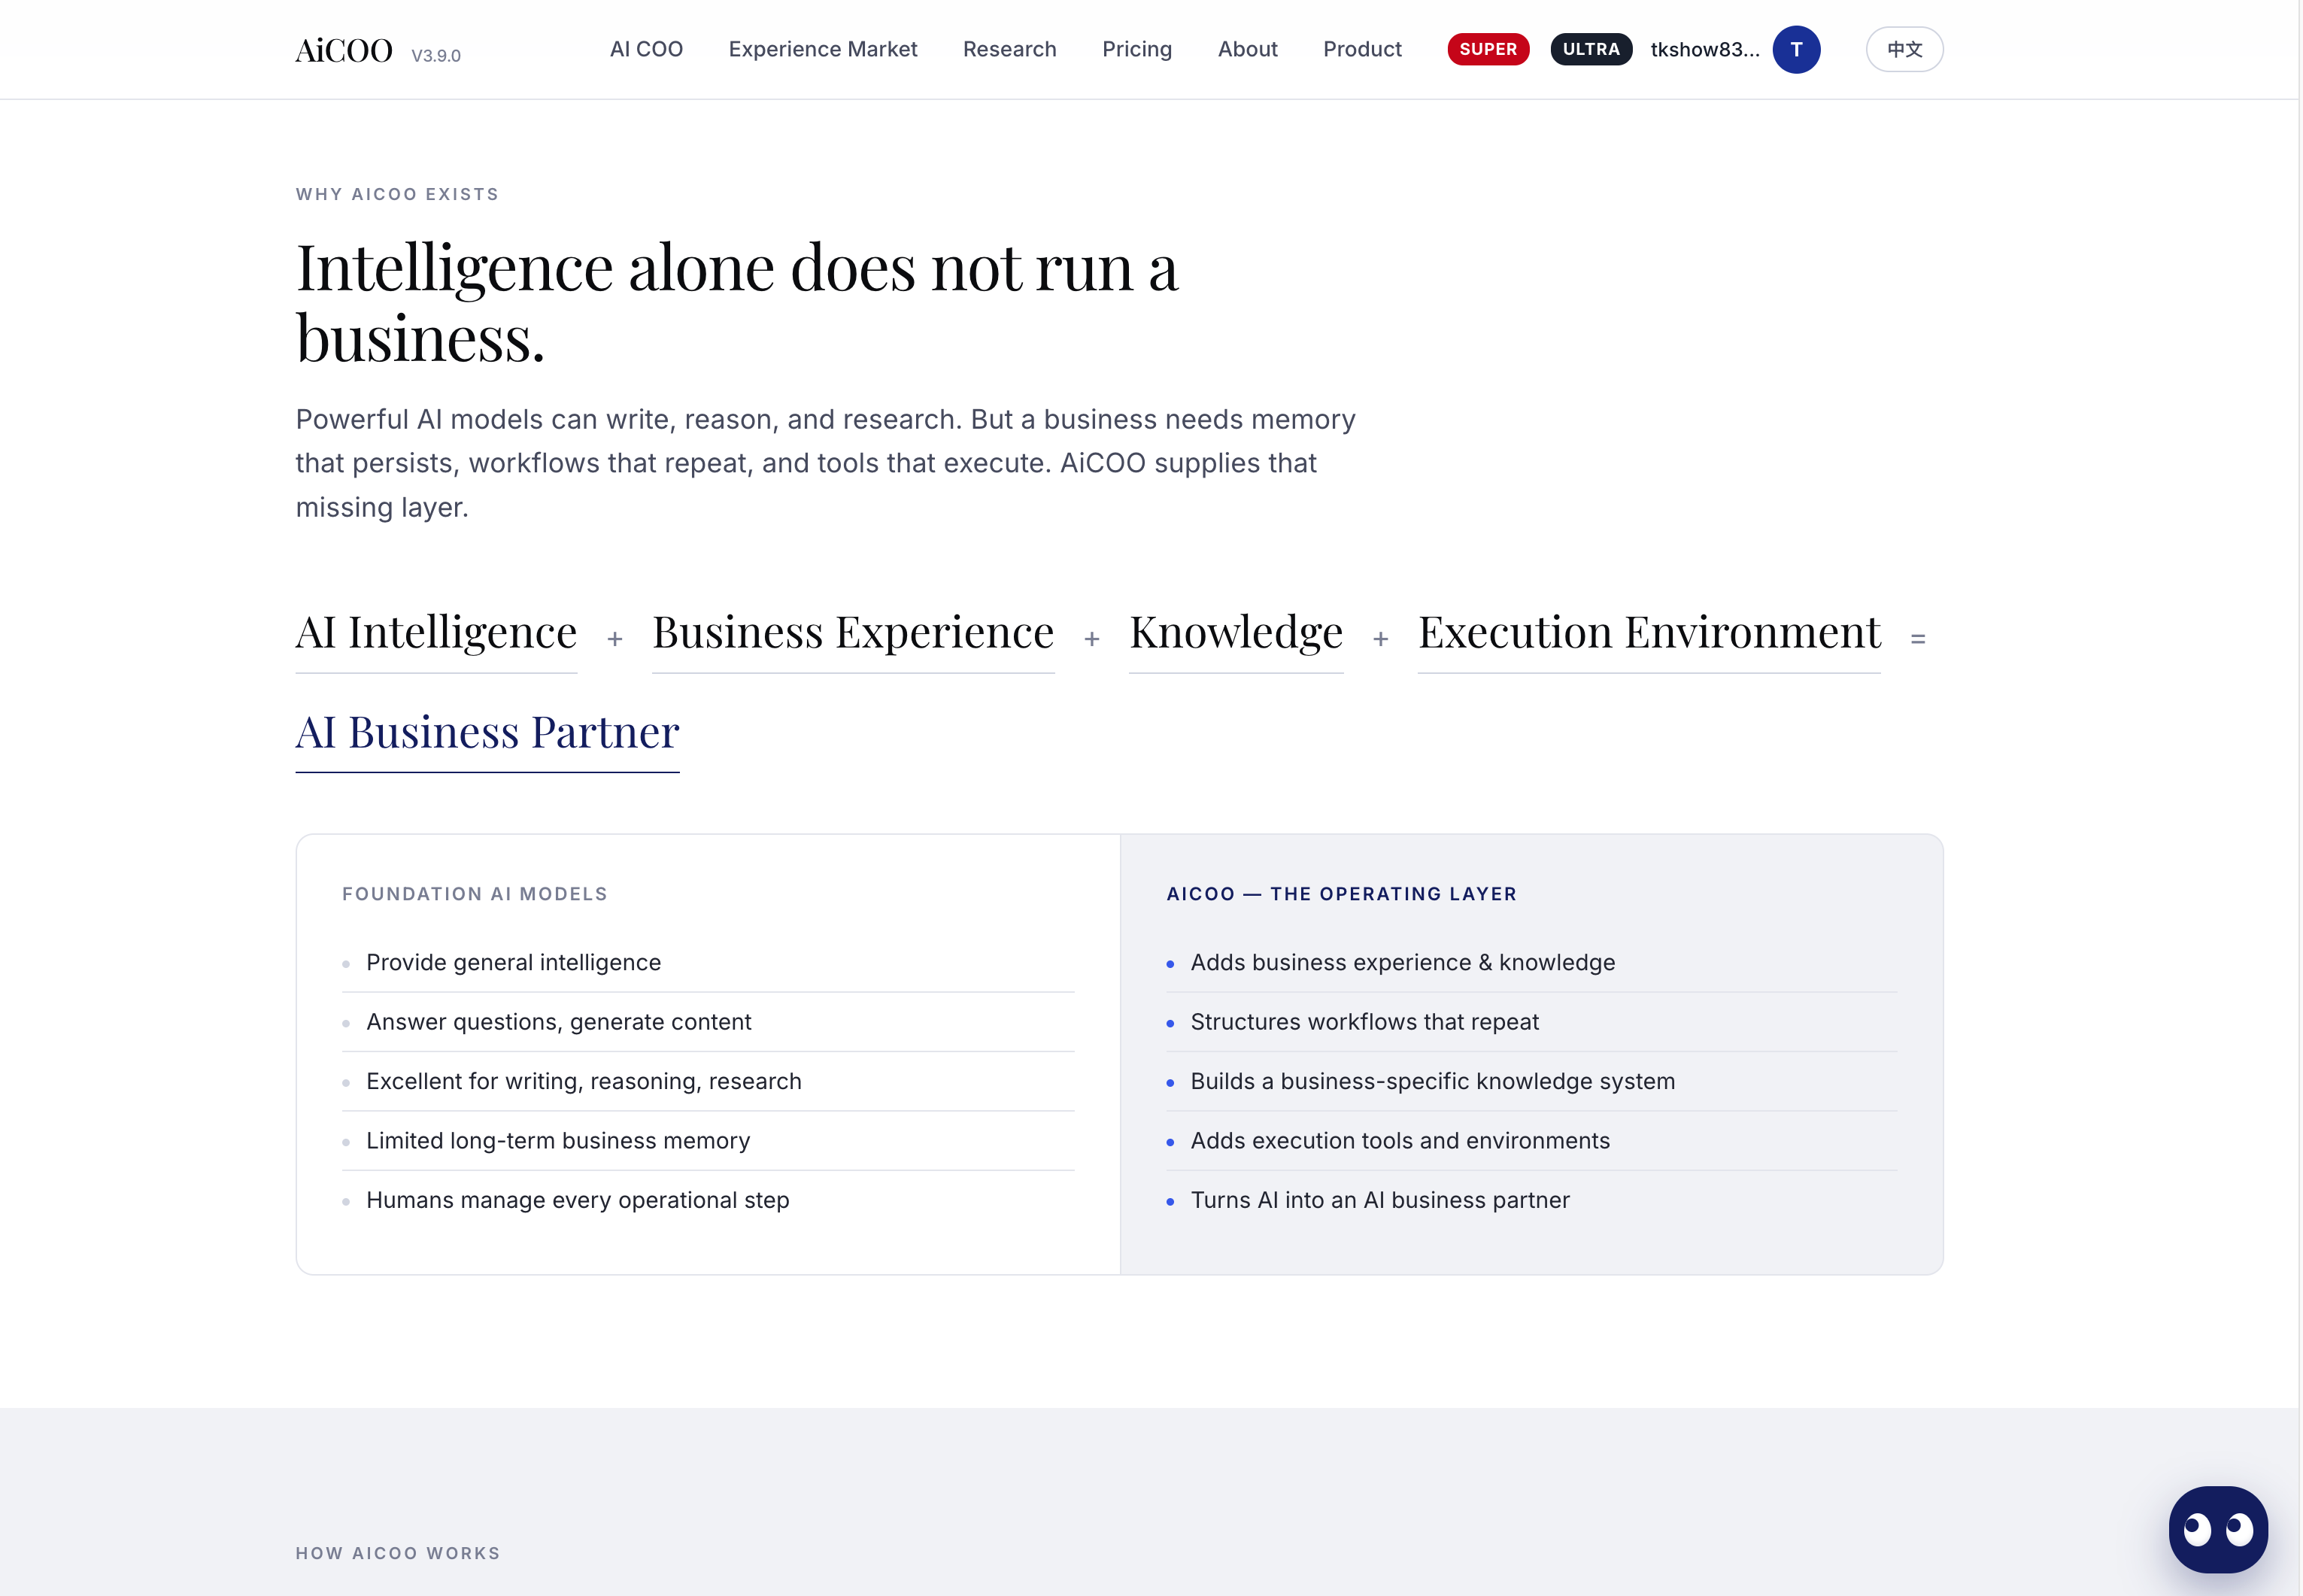
Task: Click the Business Experience term
Action: point(853,633)
